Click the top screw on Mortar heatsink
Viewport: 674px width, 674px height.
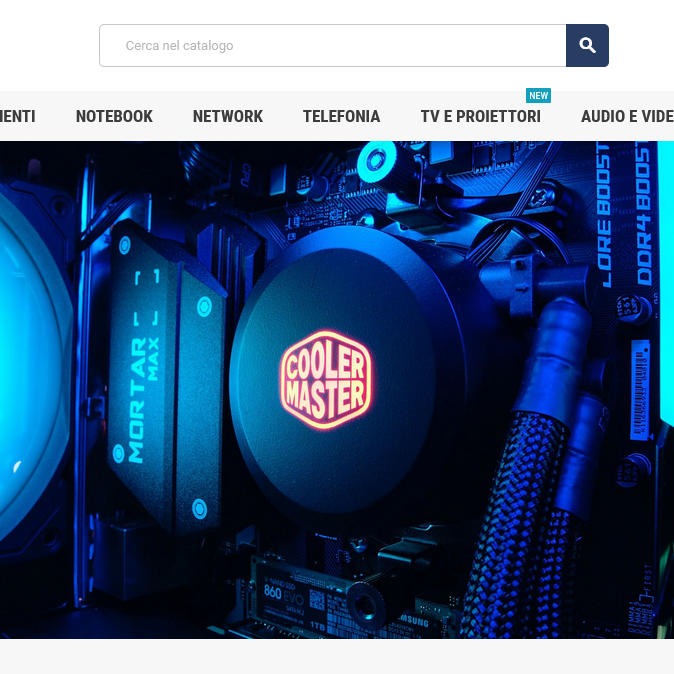pos(205,307)
